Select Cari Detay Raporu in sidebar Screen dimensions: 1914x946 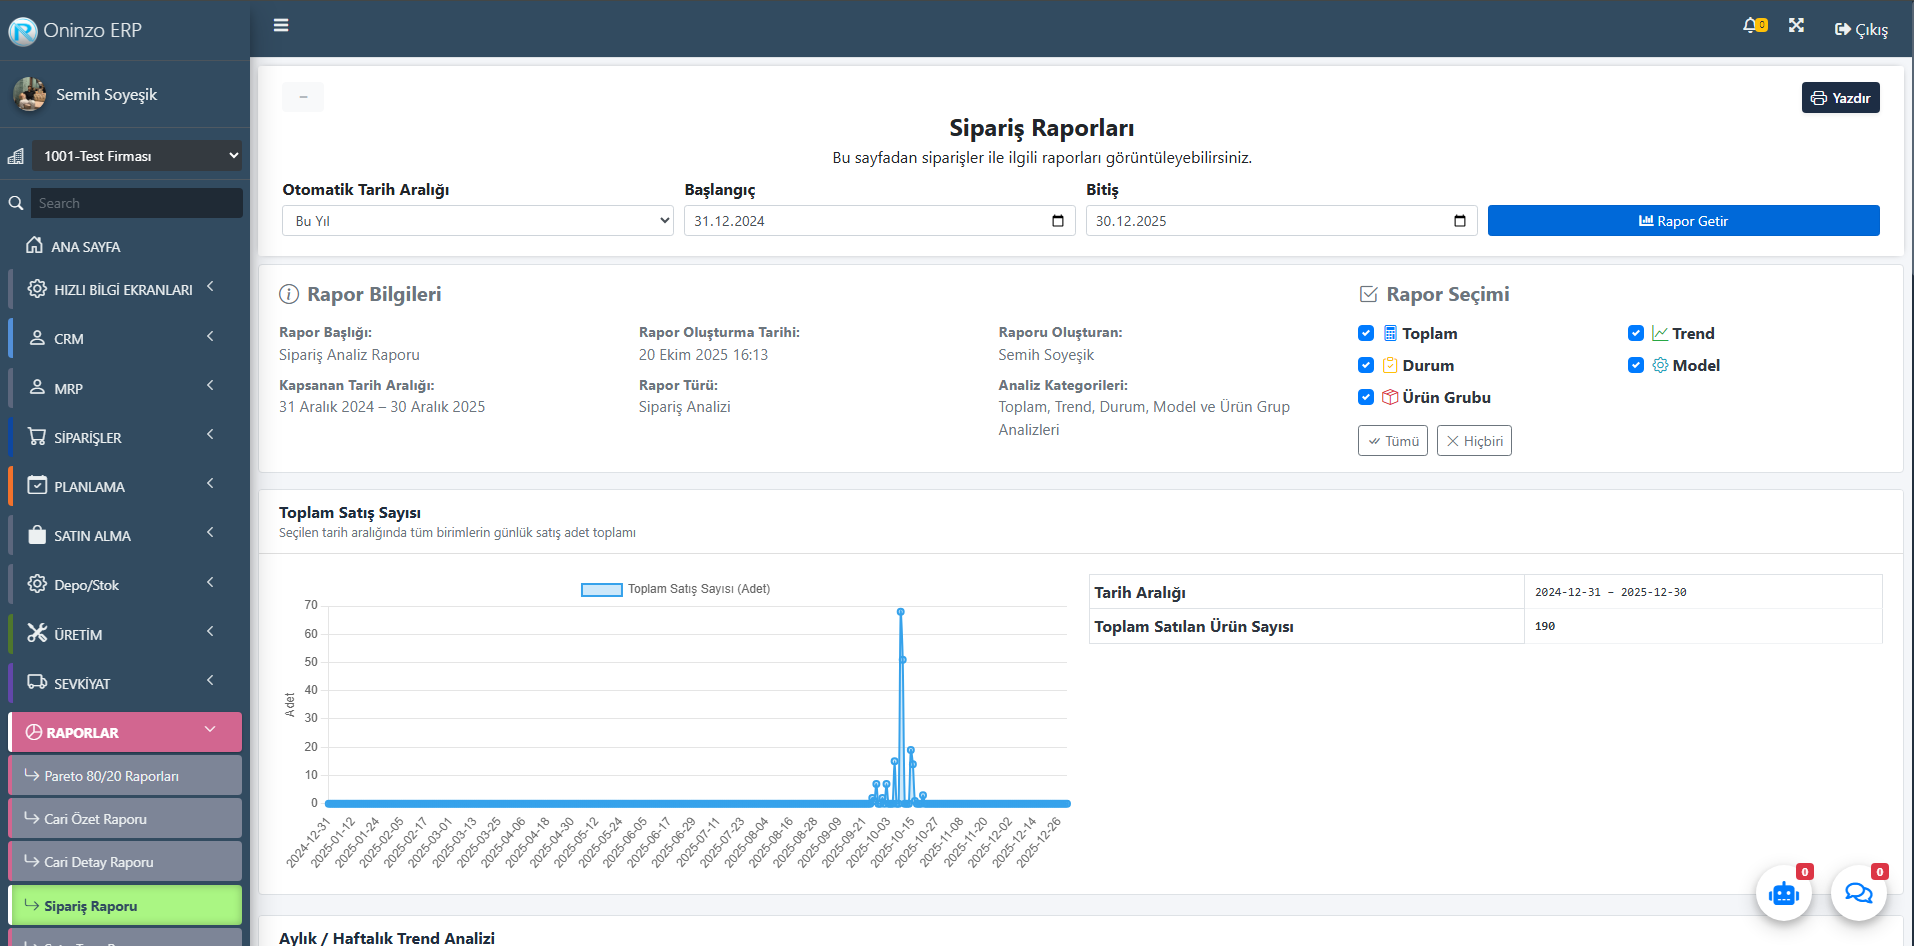tap(125, 862)
